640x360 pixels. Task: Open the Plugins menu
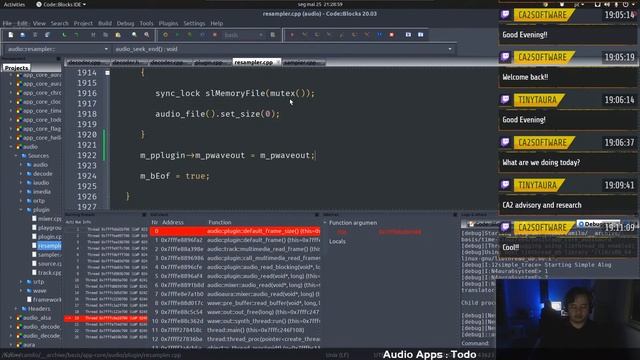click(x=168, y=23)
